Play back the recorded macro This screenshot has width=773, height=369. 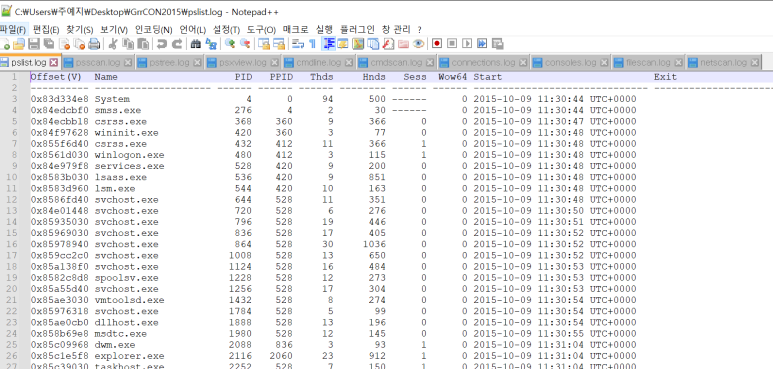[x=467, y=44]
